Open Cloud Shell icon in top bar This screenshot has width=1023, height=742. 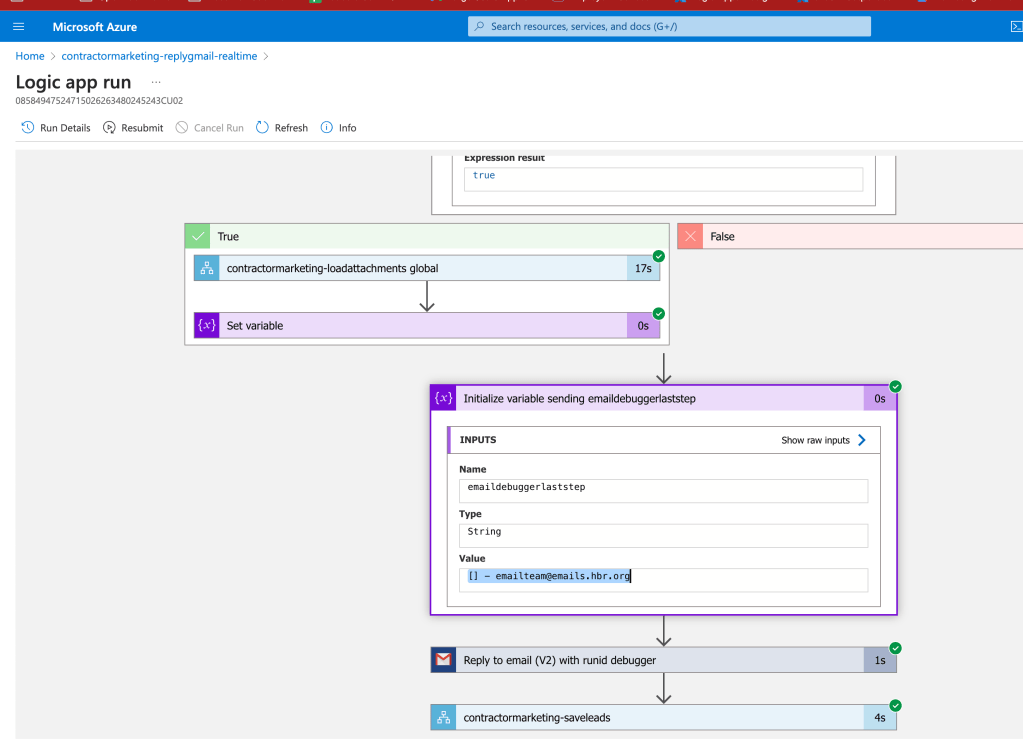tap(1016, 27)
